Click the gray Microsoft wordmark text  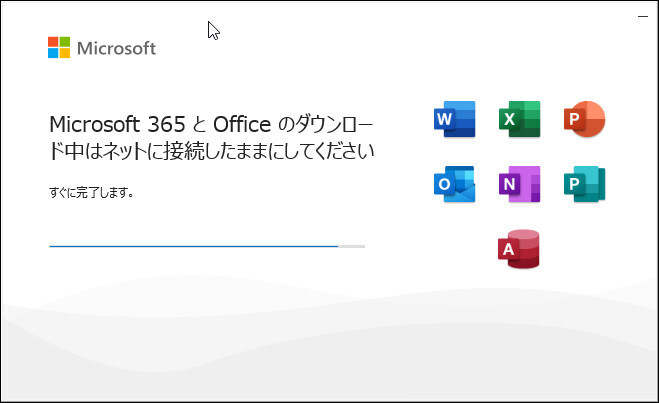pyautogui.click(x=116, y=48)
